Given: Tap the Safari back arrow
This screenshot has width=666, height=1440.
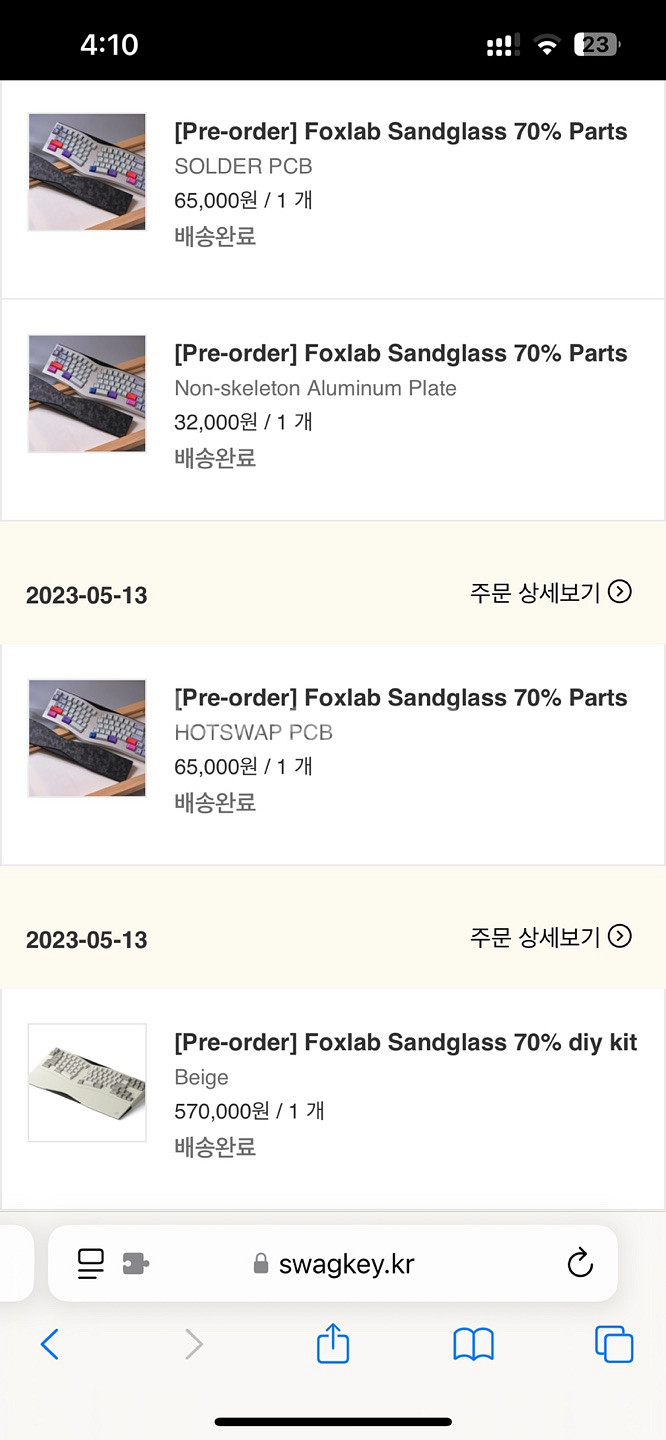Looking at the screenshot, I should click(x=50, y=1345).
